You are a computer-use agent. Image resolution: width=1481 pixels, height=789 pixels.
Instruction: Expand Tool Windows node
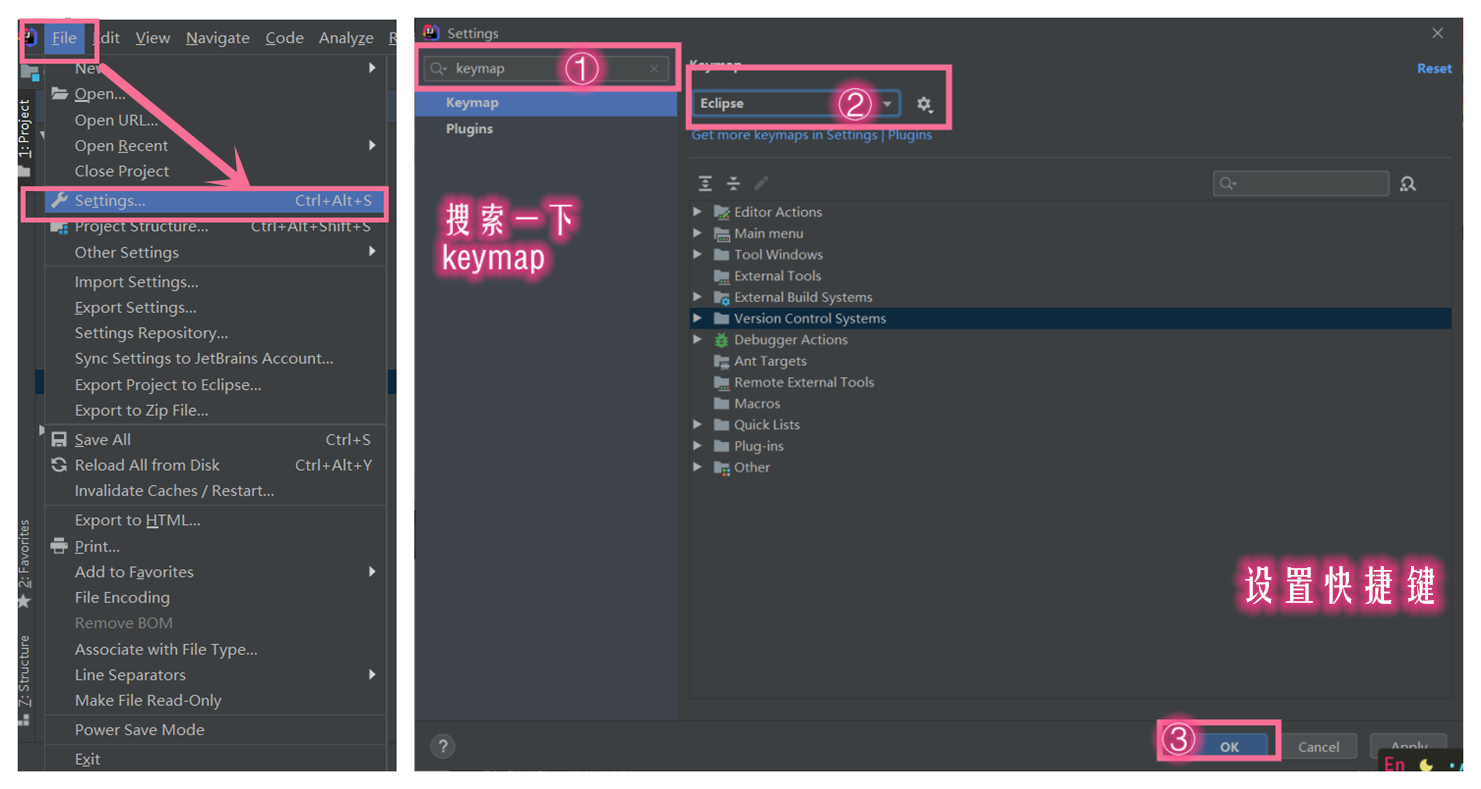[698, 254]
